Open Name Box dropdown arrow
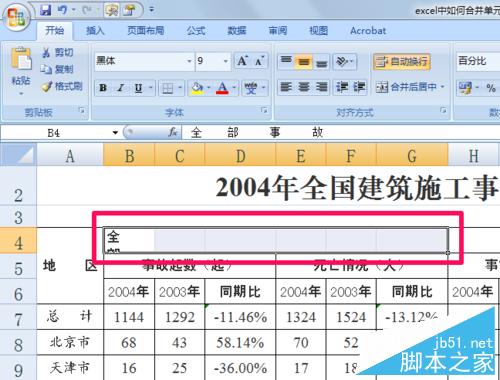This screenshot has width=500, height=380. (115, 133)
